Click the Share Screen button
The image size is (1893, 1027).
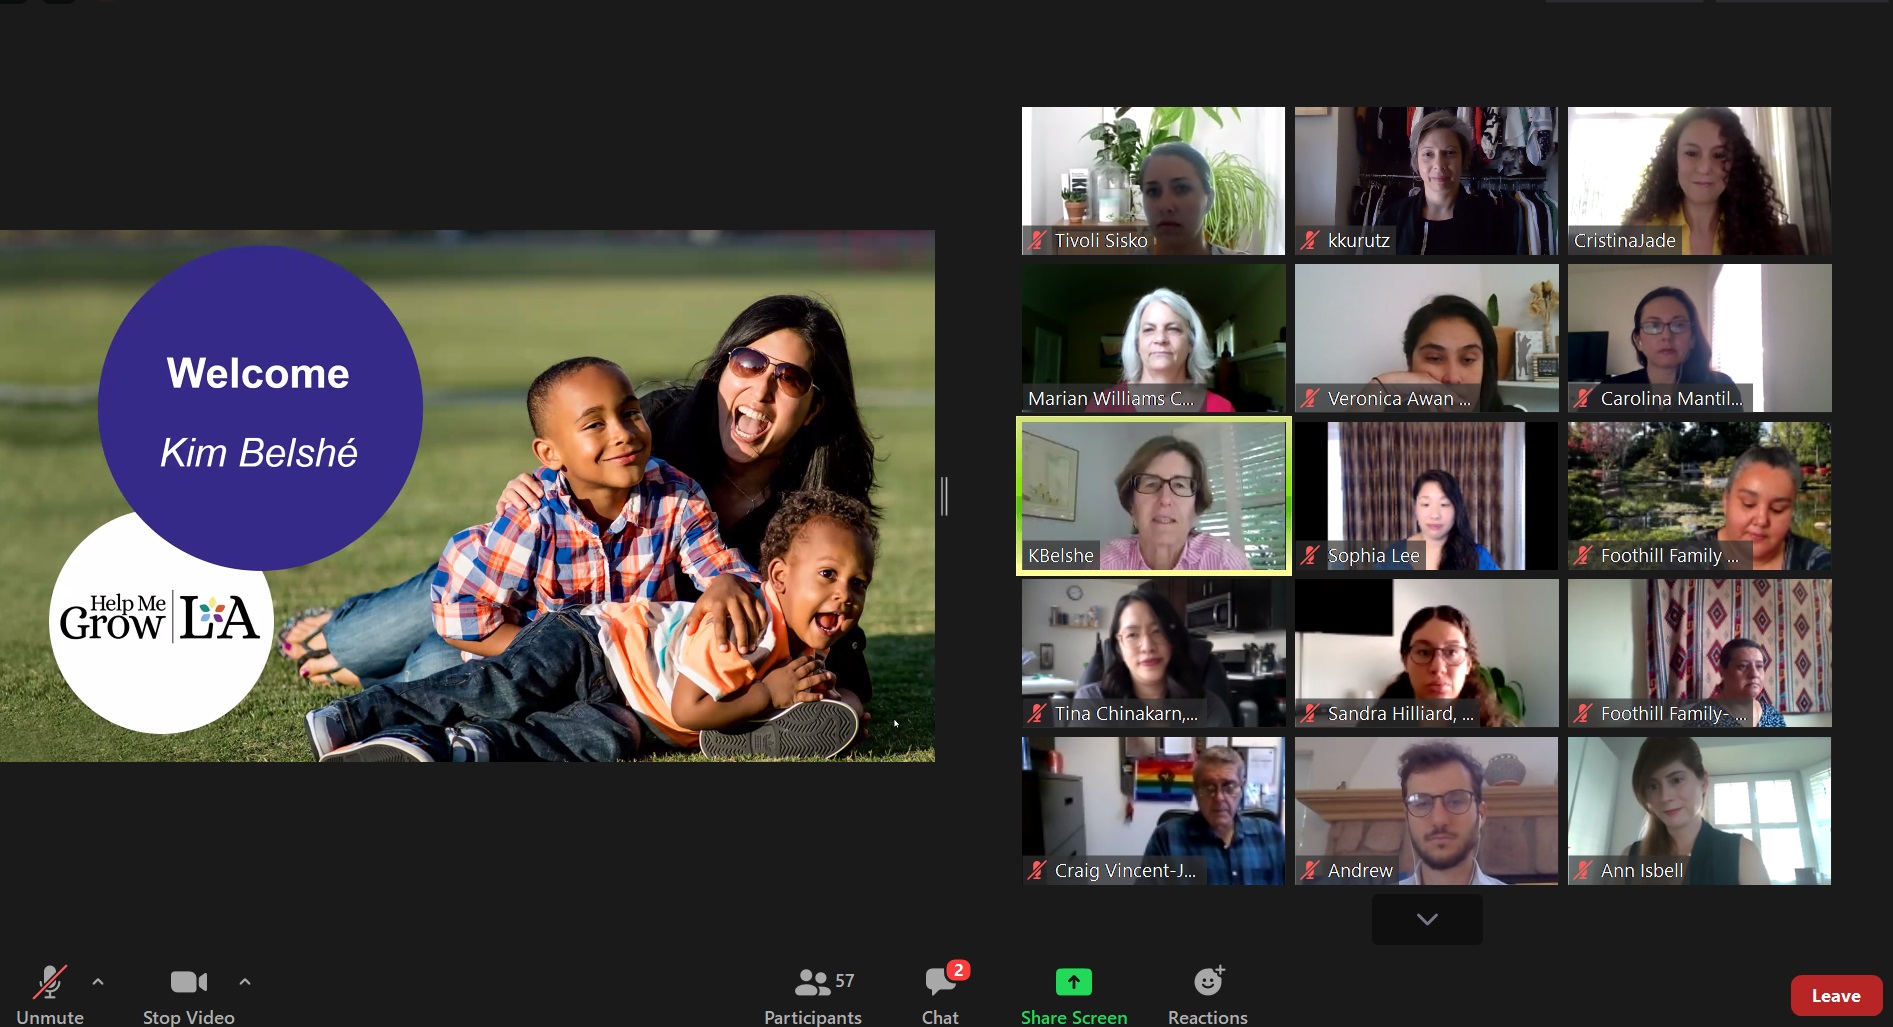pyautogui.click(x=1074, y=994)
